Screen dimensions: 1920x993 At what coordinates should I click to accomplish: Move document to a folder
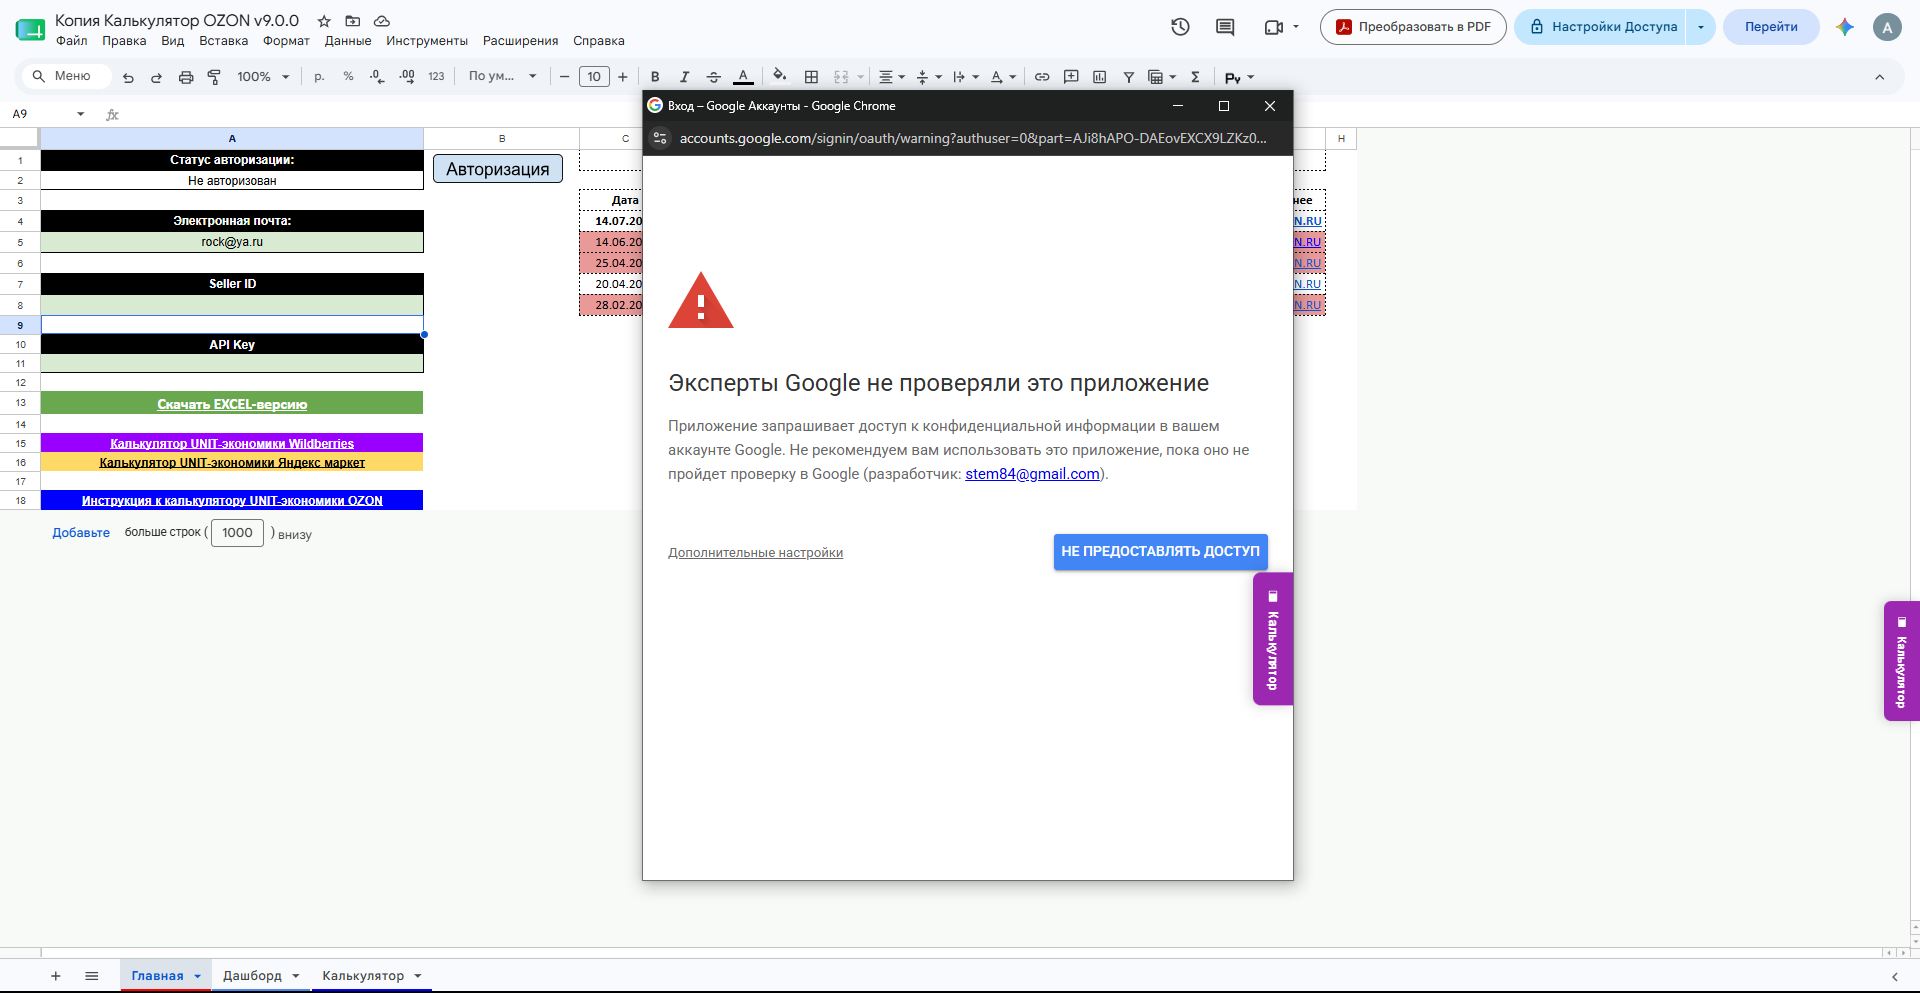353,21
